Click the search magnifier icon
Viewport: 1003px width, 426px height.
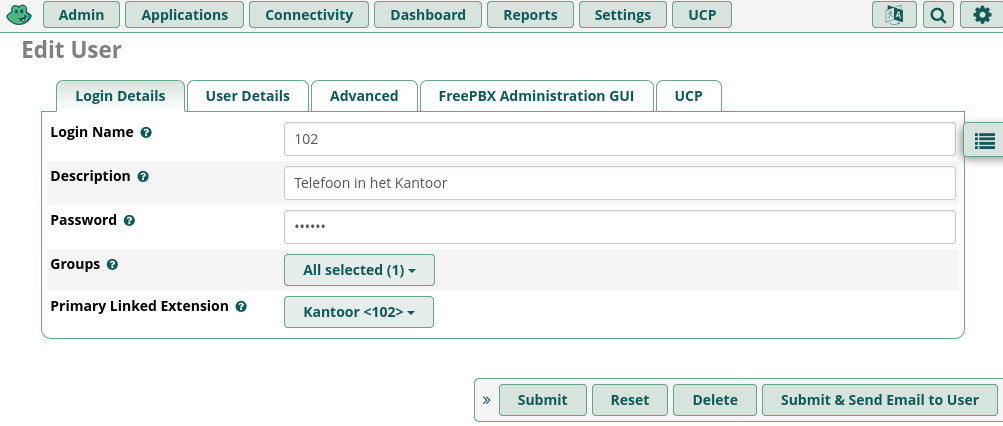pyautogui.click(x=938, y=15)
